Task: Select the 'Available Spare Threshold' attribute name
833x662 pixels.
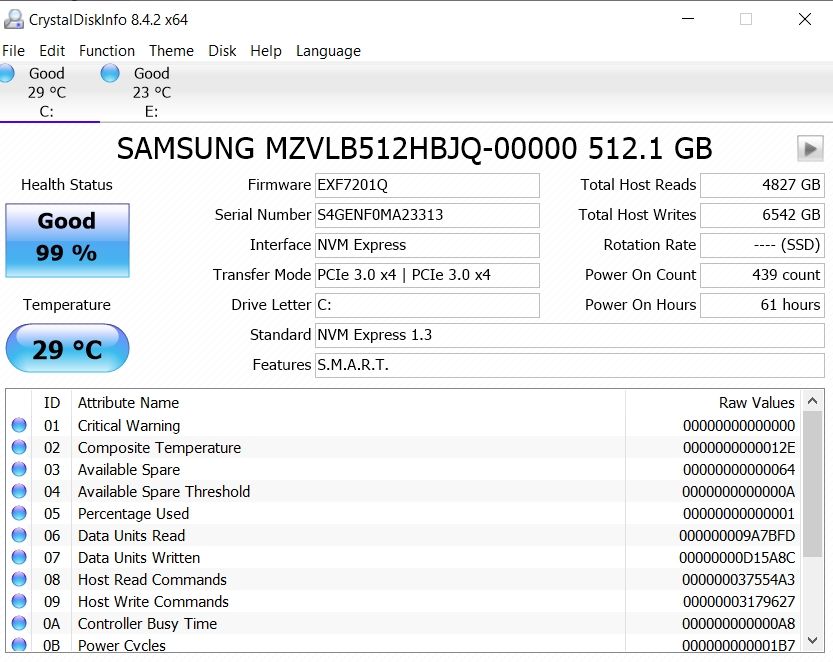Action: click(164, 491)
